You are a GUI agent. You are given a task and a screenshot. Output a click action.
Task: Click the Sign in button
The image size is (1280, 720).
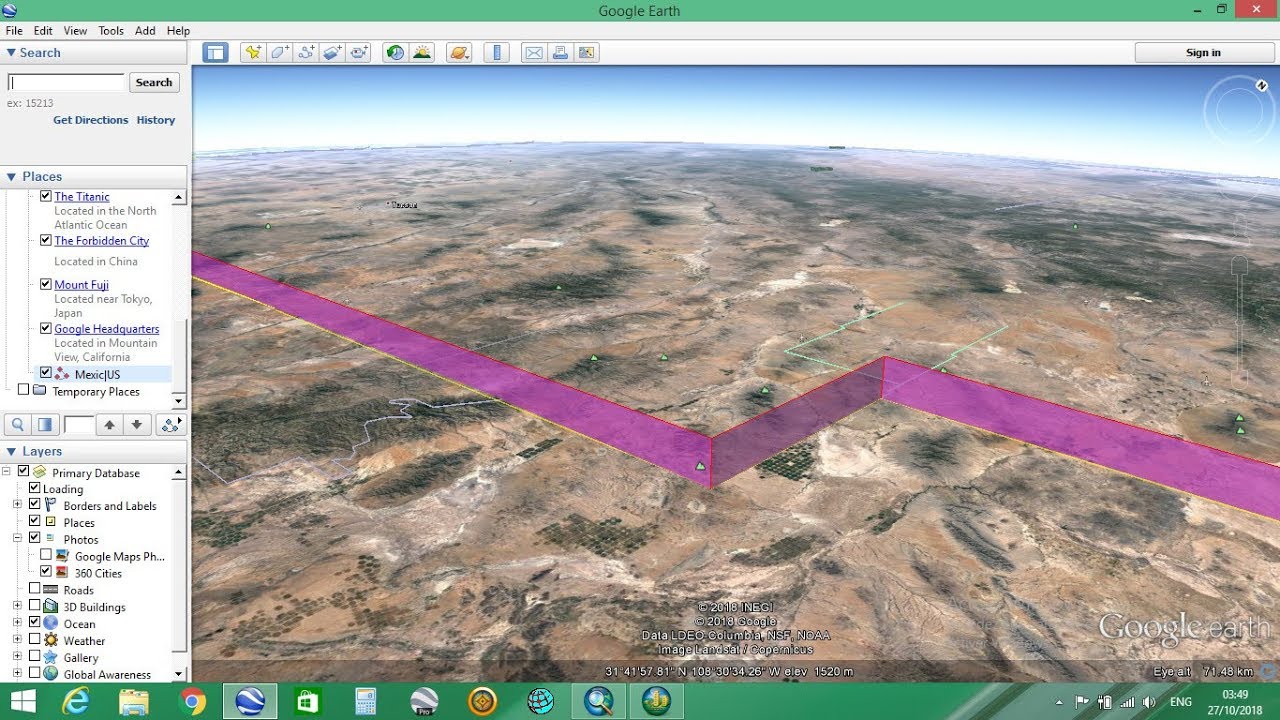1203,53
